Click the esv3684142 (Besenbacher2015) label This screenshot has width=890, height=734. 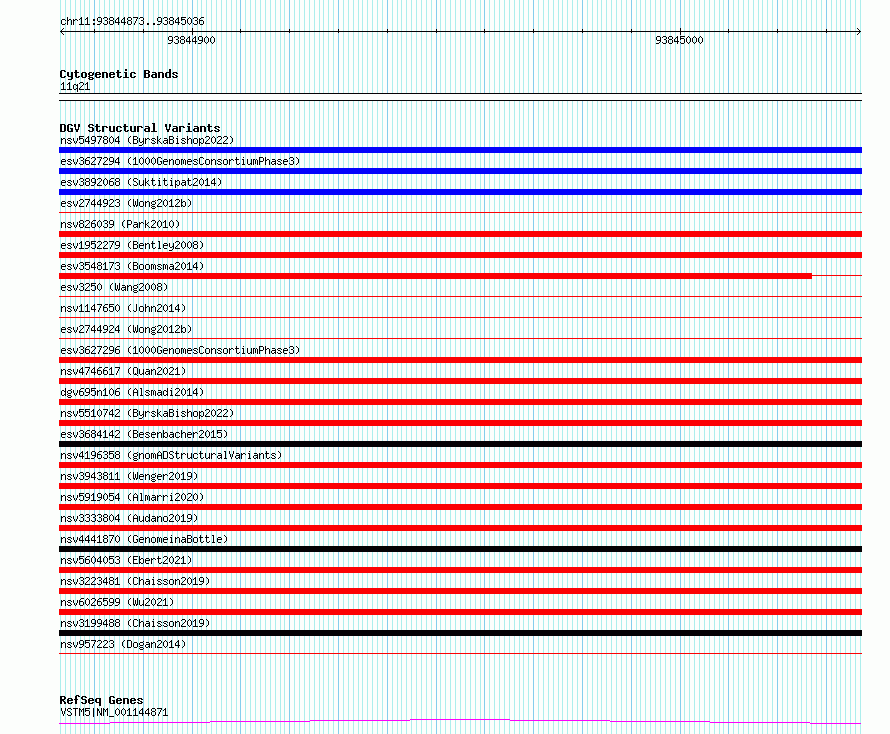(144, 434)
